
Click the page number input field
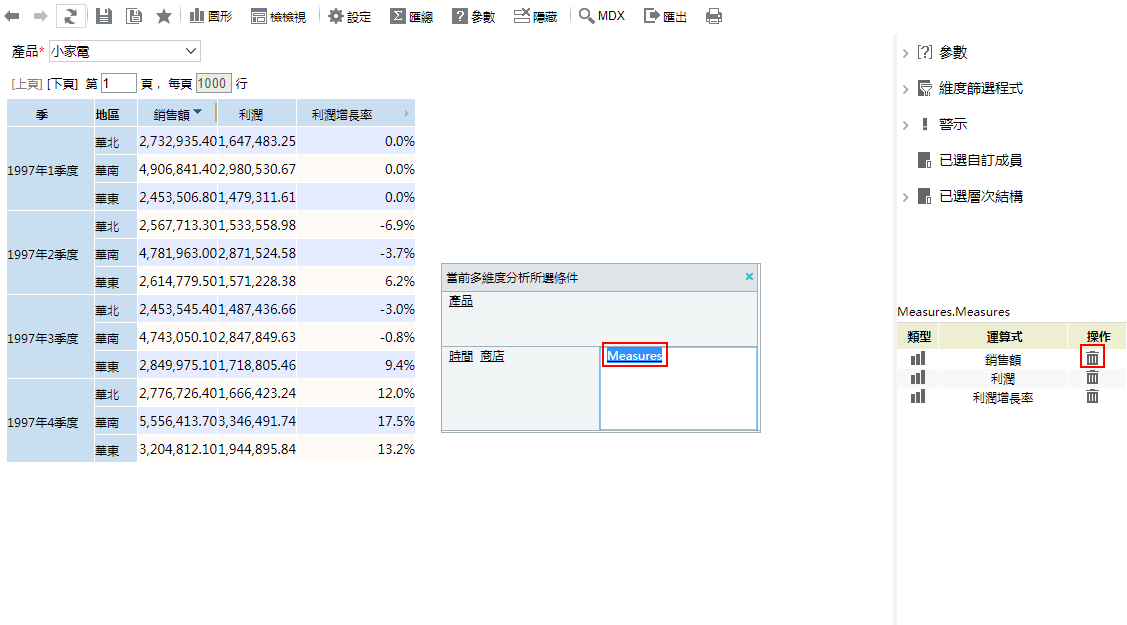point(118,84)
